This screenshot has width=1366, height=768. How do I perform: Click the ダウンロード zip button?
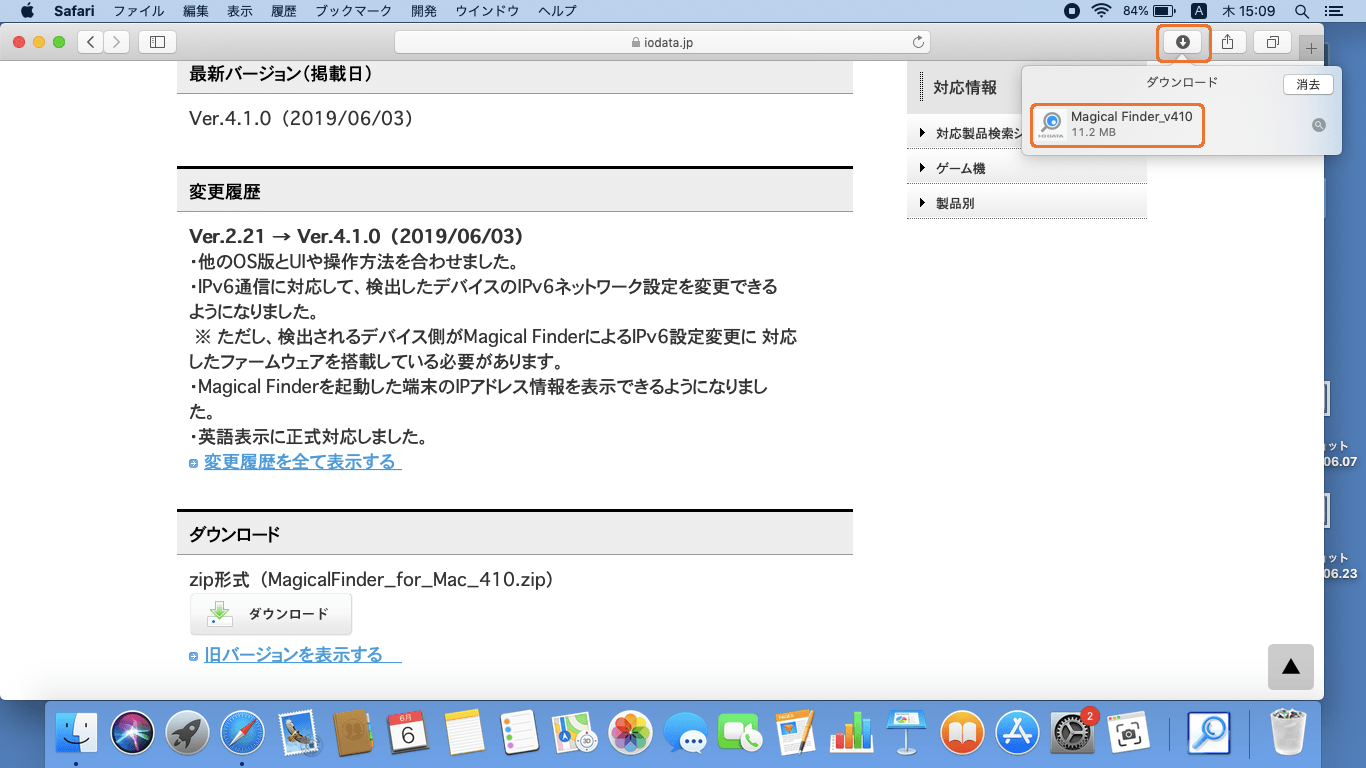tap(271, 614)
